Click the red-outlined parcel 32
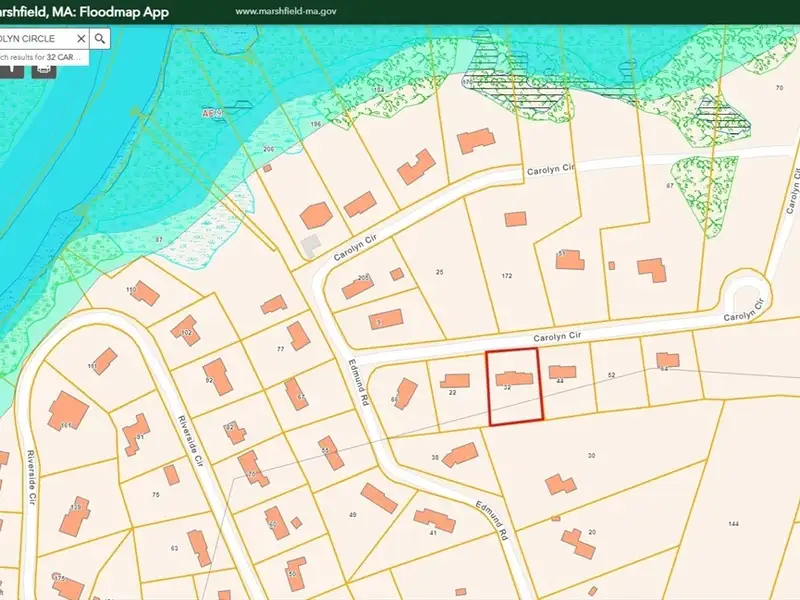This screenshot has width=800, height=600. [514, 400]
